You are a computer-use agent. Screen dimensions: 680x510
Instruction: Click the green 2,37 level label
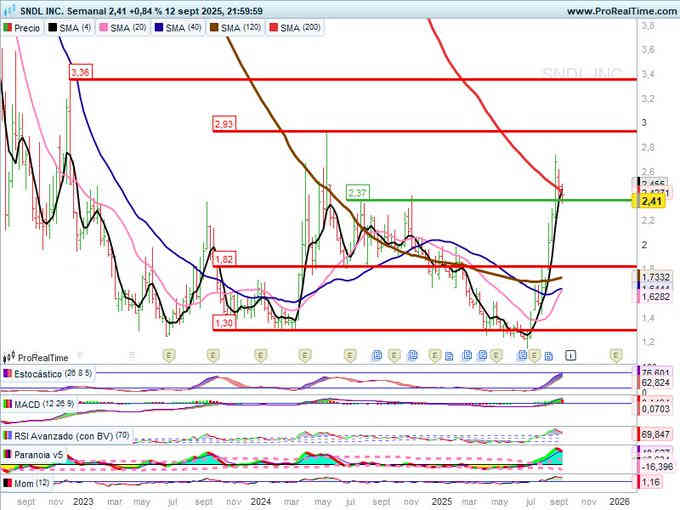tap(358, 193)
